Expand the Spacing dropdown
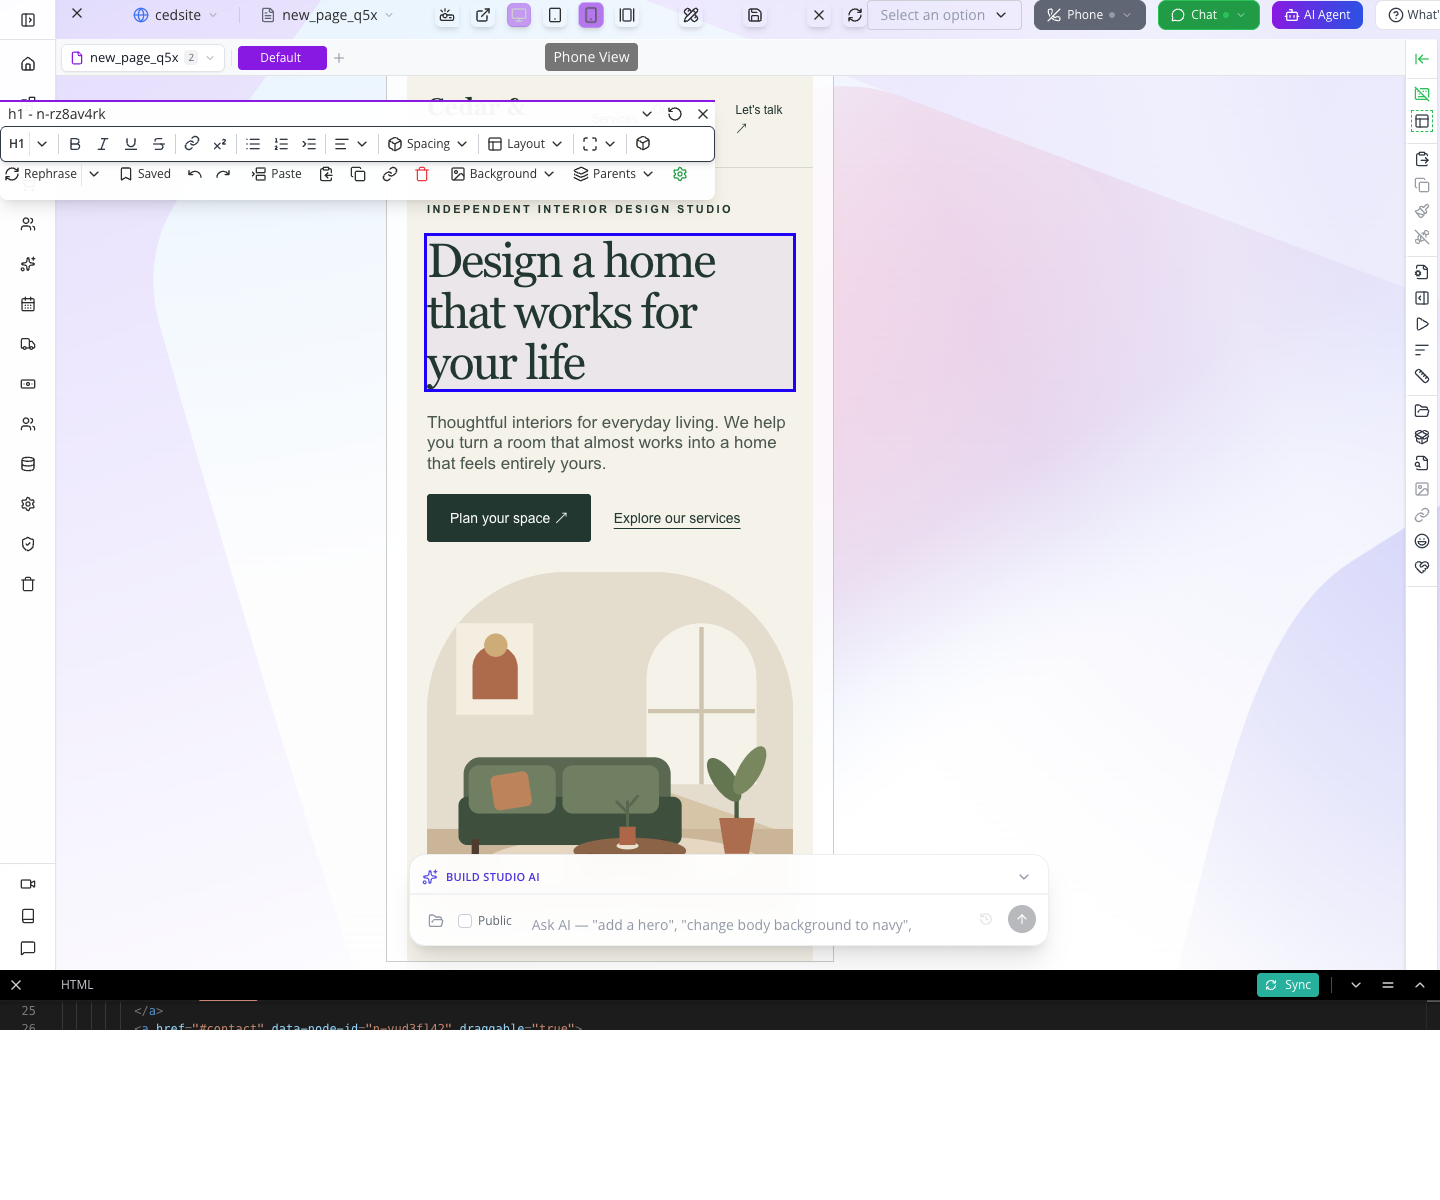The image size is (1440, 1200). [428, 144]
